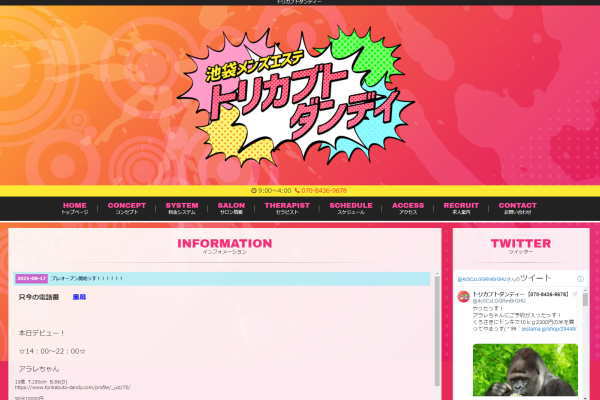Screen dimensions: 600x400
Task: Click the clock icon beside business hours
Action: [253, 190]
